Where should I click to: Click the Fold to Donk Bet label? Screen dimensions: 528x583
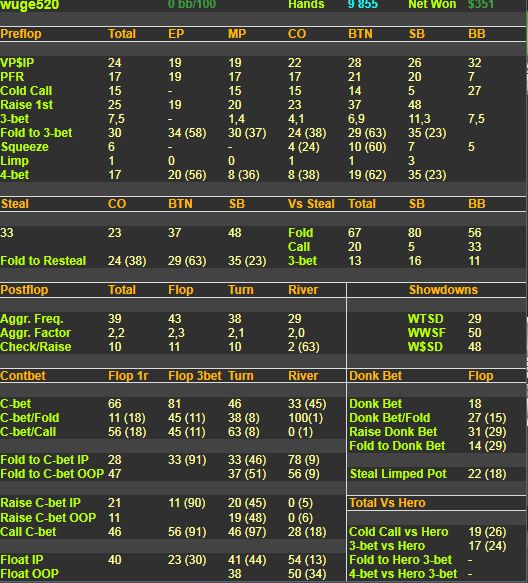[397, 446]
